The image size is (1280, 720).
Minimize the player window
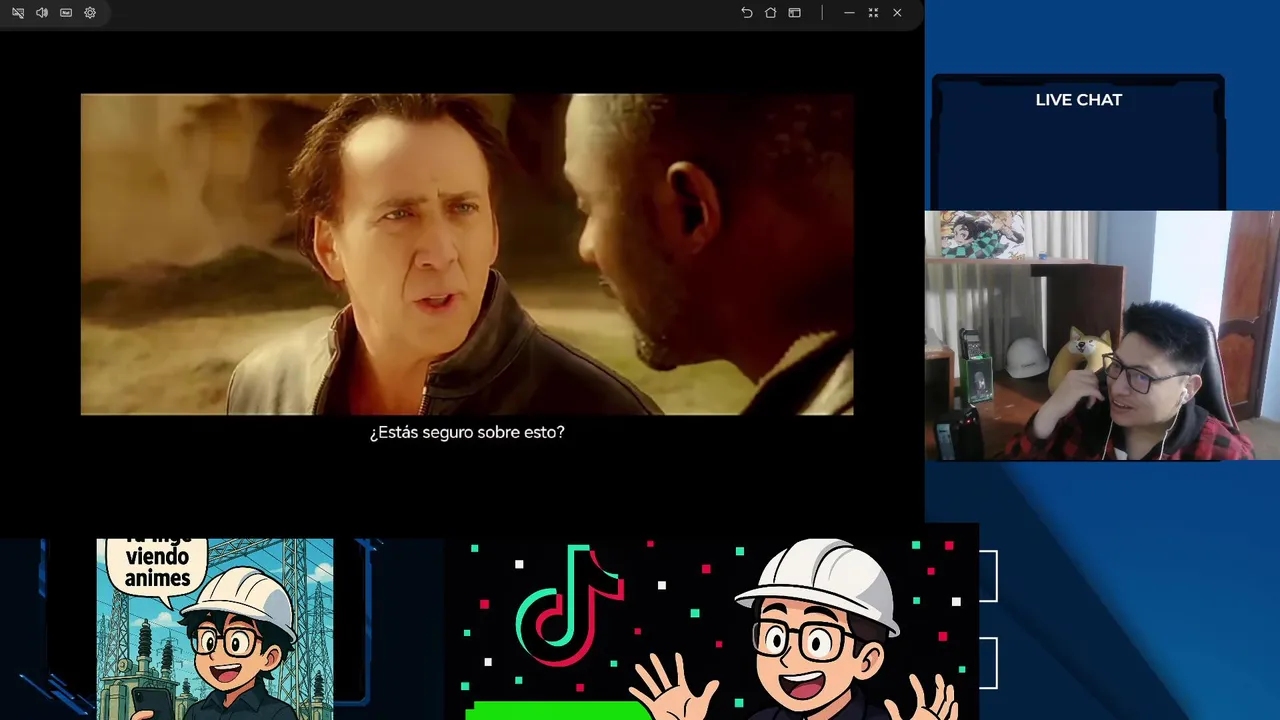(849, 13)
